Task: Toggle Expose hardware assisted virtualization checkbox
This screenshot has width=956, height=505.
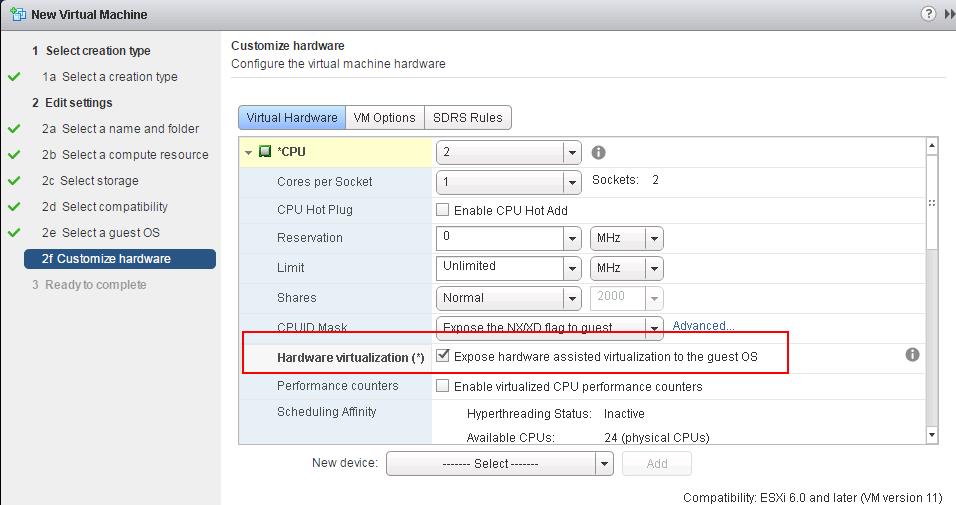Action: point(443,356)
